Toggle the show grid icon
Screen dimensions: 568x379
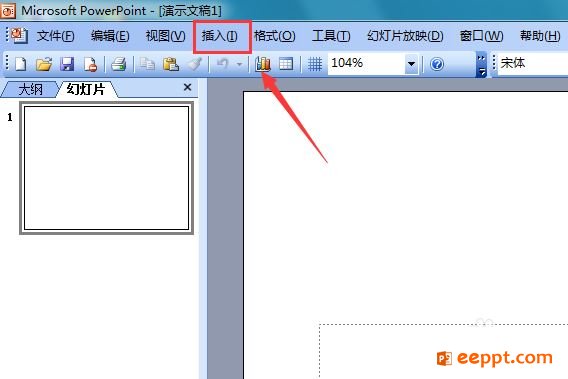(315, 64)
